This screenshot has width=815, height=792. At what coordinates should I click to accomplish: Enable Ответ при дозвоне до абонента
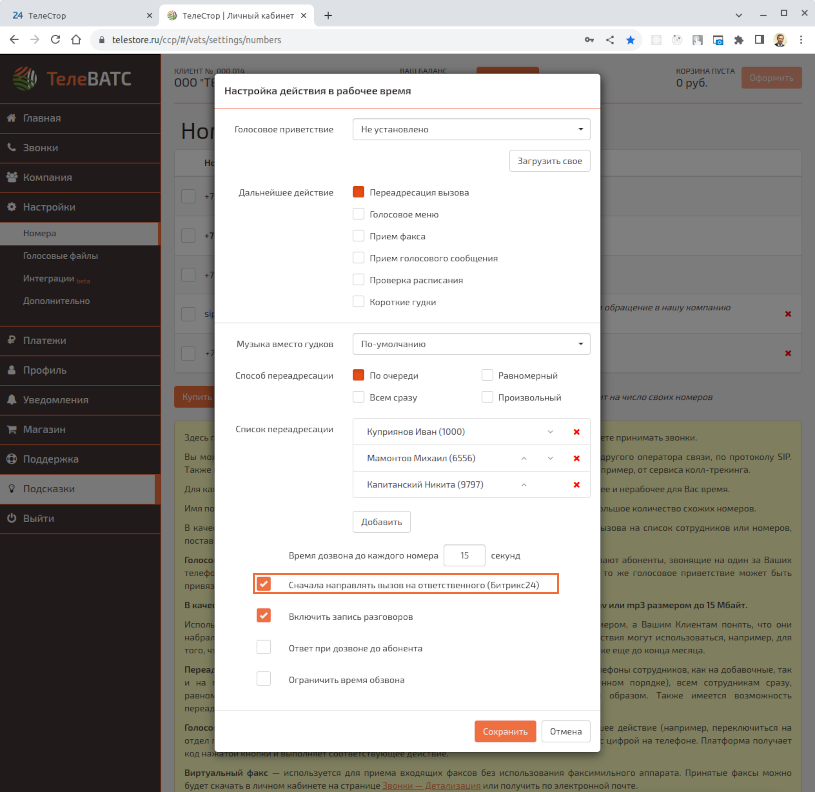click(x=264, y=648)
